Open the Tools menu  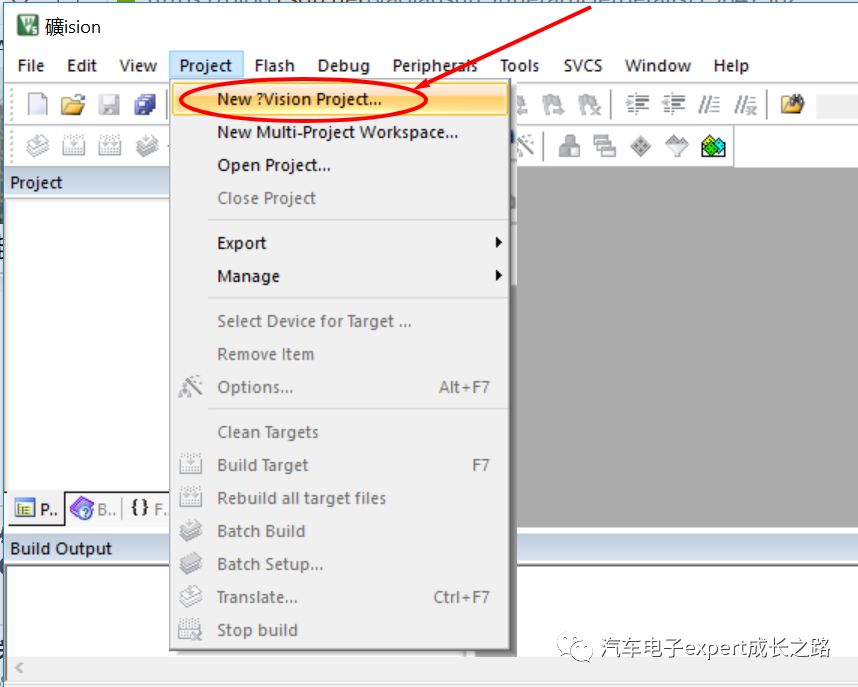pyautogui.click(x=519, y=66)
